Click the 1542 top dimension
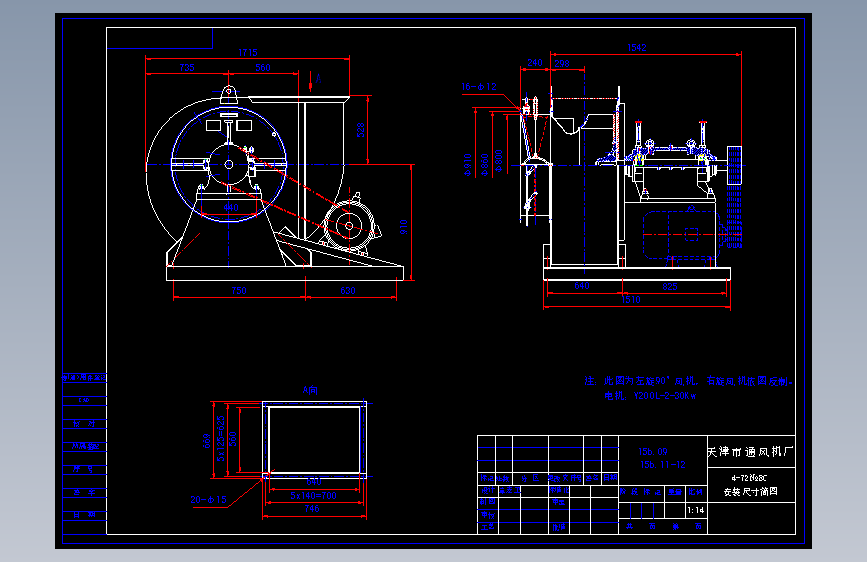The height and width of the screenshot is (562, 867). pyautogui.click(x=636, y=48)
